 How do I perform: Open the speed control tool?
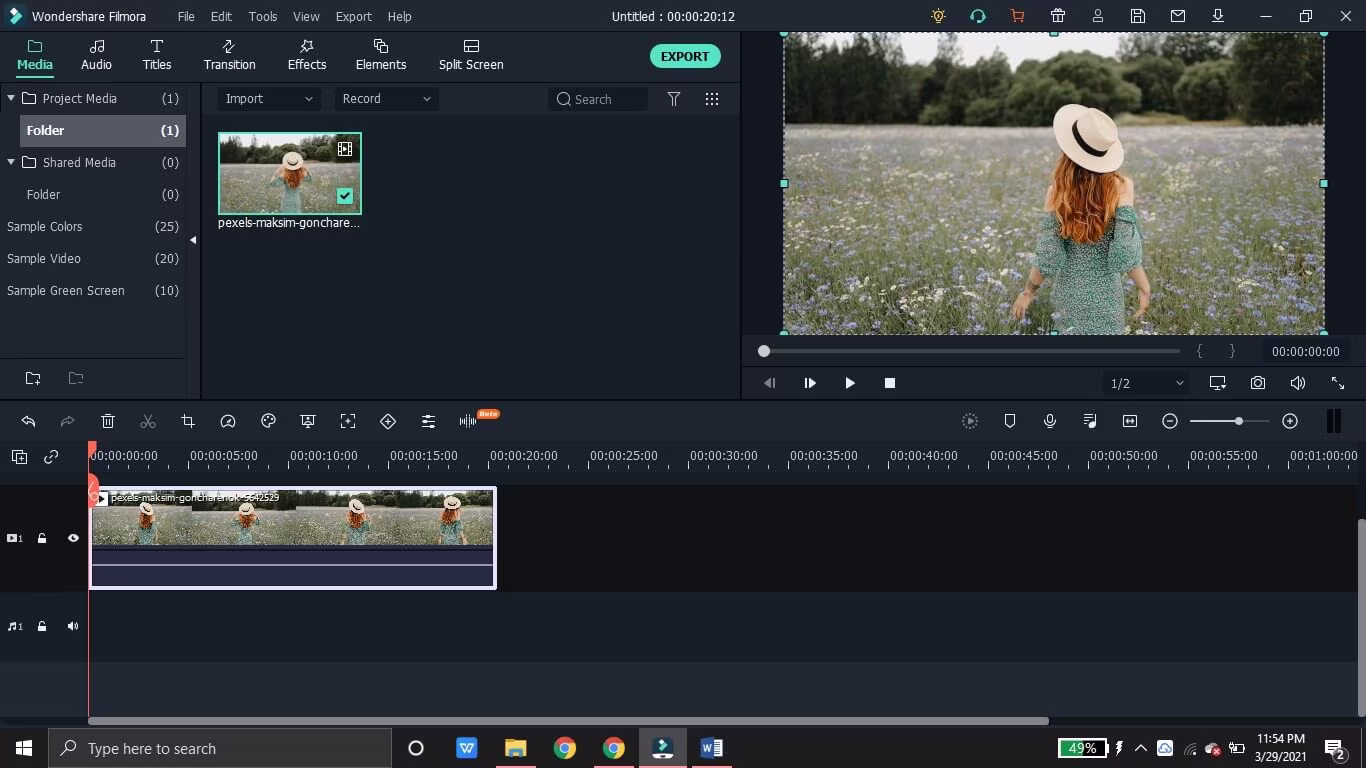228,422
